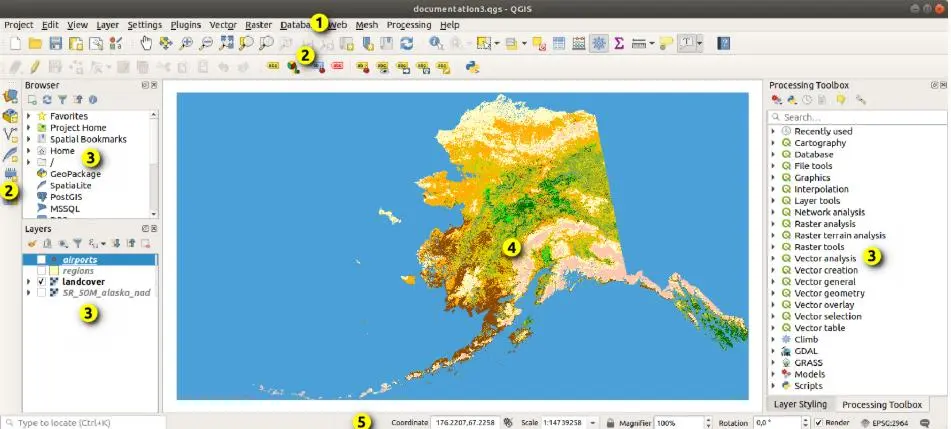This screenshot has width=951, height=429.
Task: Open the Attribute Table toolbar icon
Action: pos(558,44)
